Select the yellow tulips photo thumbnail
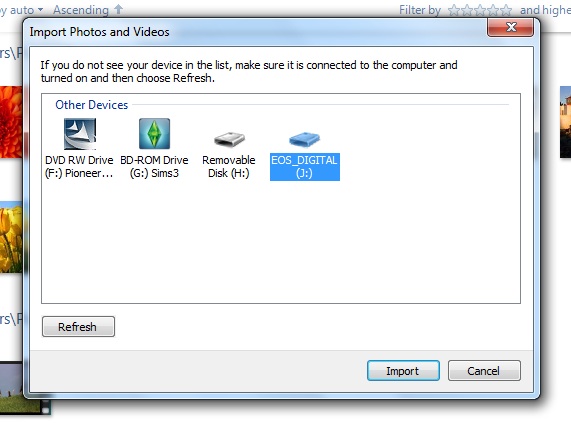 click(11, 237)
